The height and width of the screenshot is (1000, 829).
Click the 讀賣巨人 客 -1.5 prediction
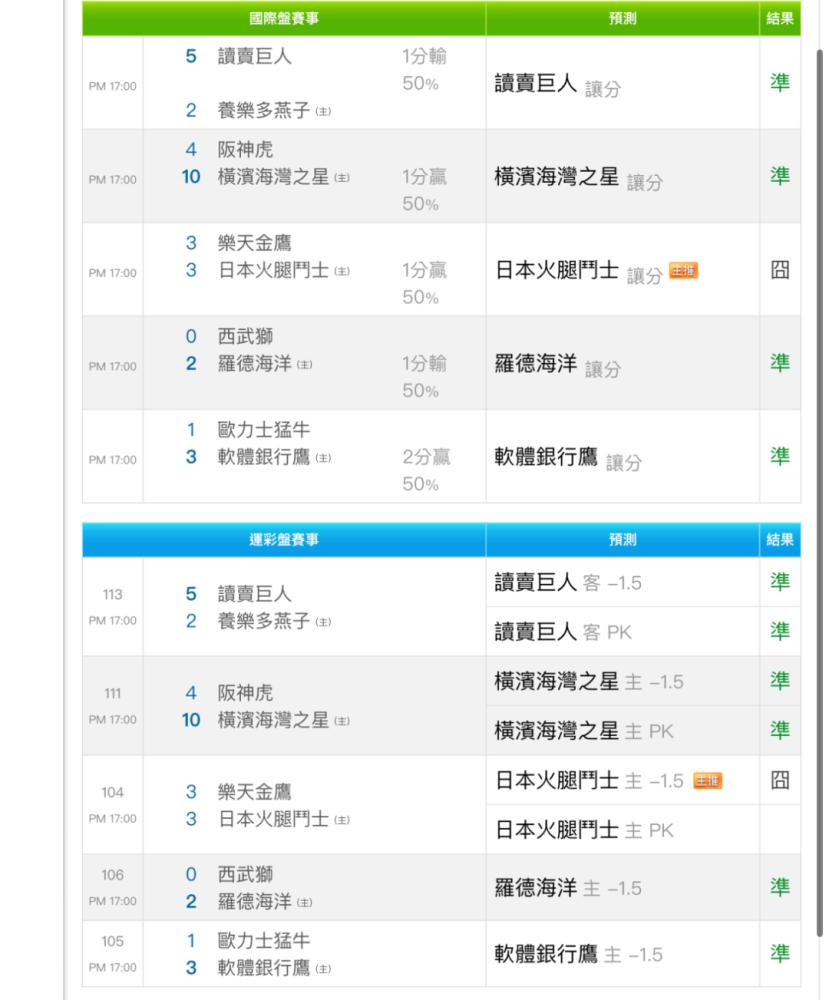[568, 582]
